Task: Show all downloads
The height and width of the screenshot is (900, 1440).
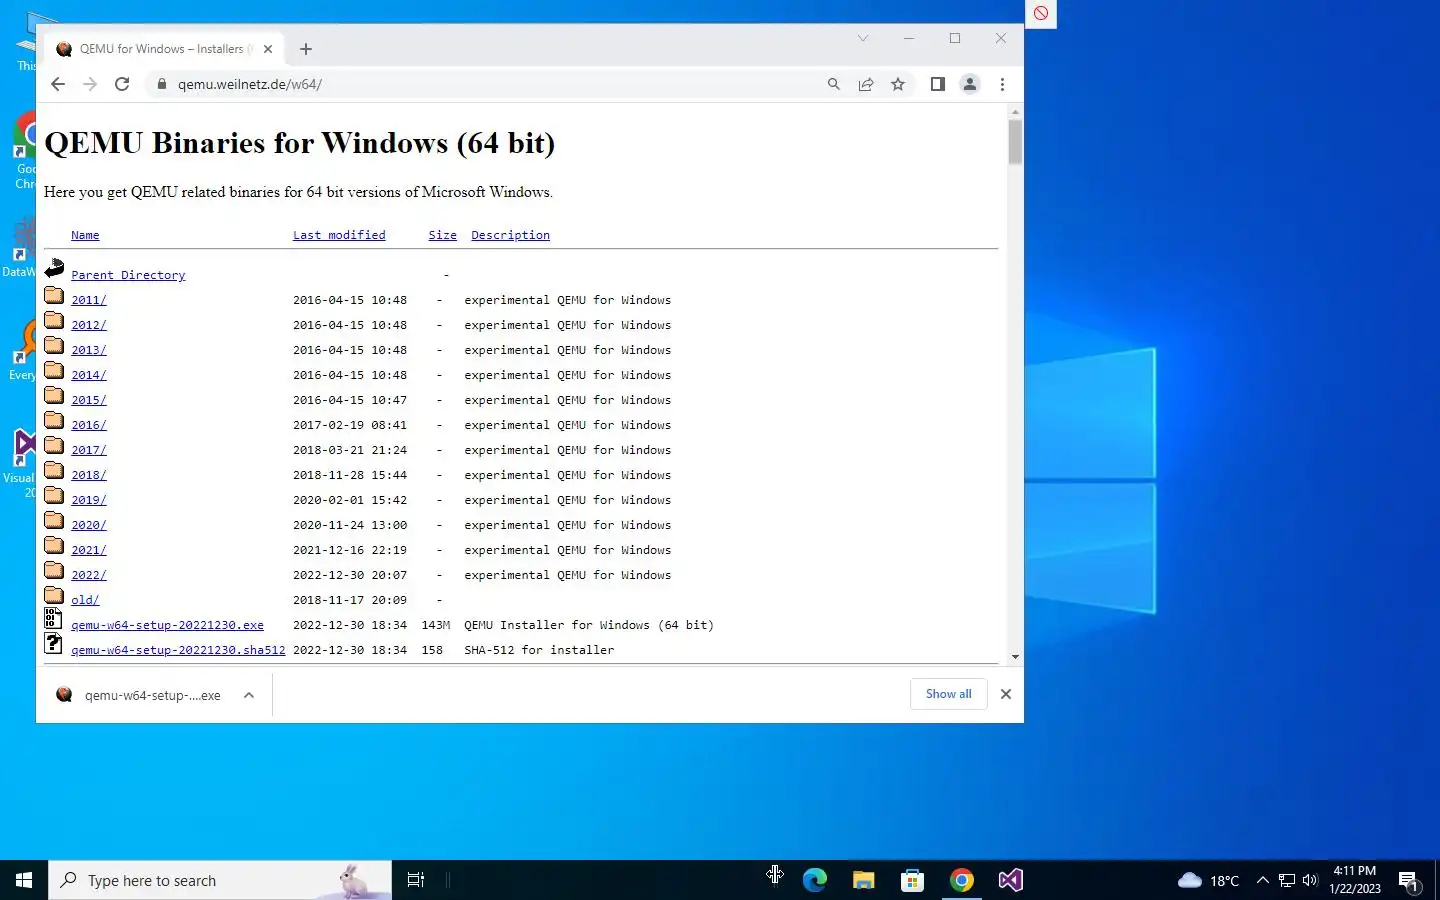Action: [x=948, y=694]
